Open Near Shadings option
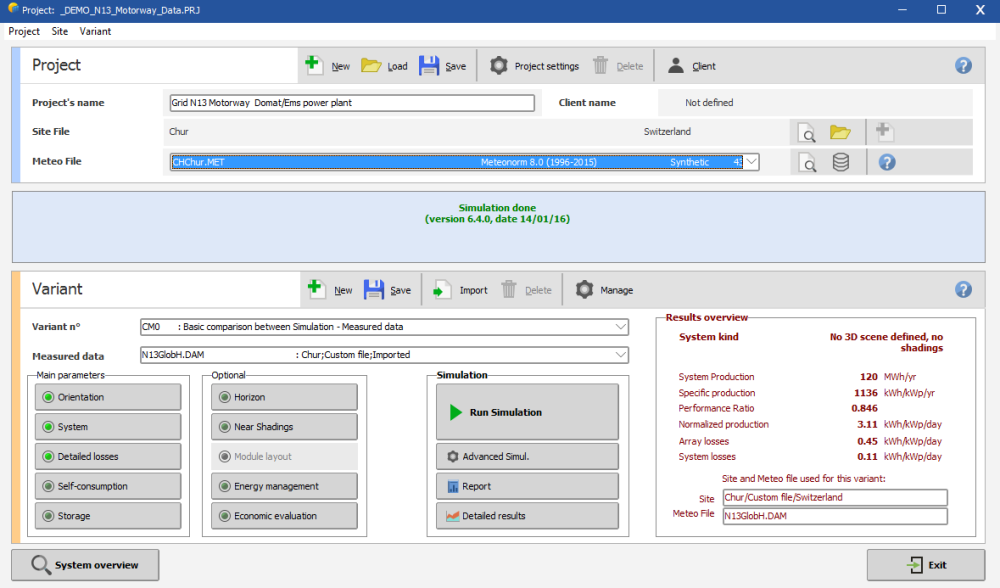The image size is (1000, 588). (x=284, y=427)
